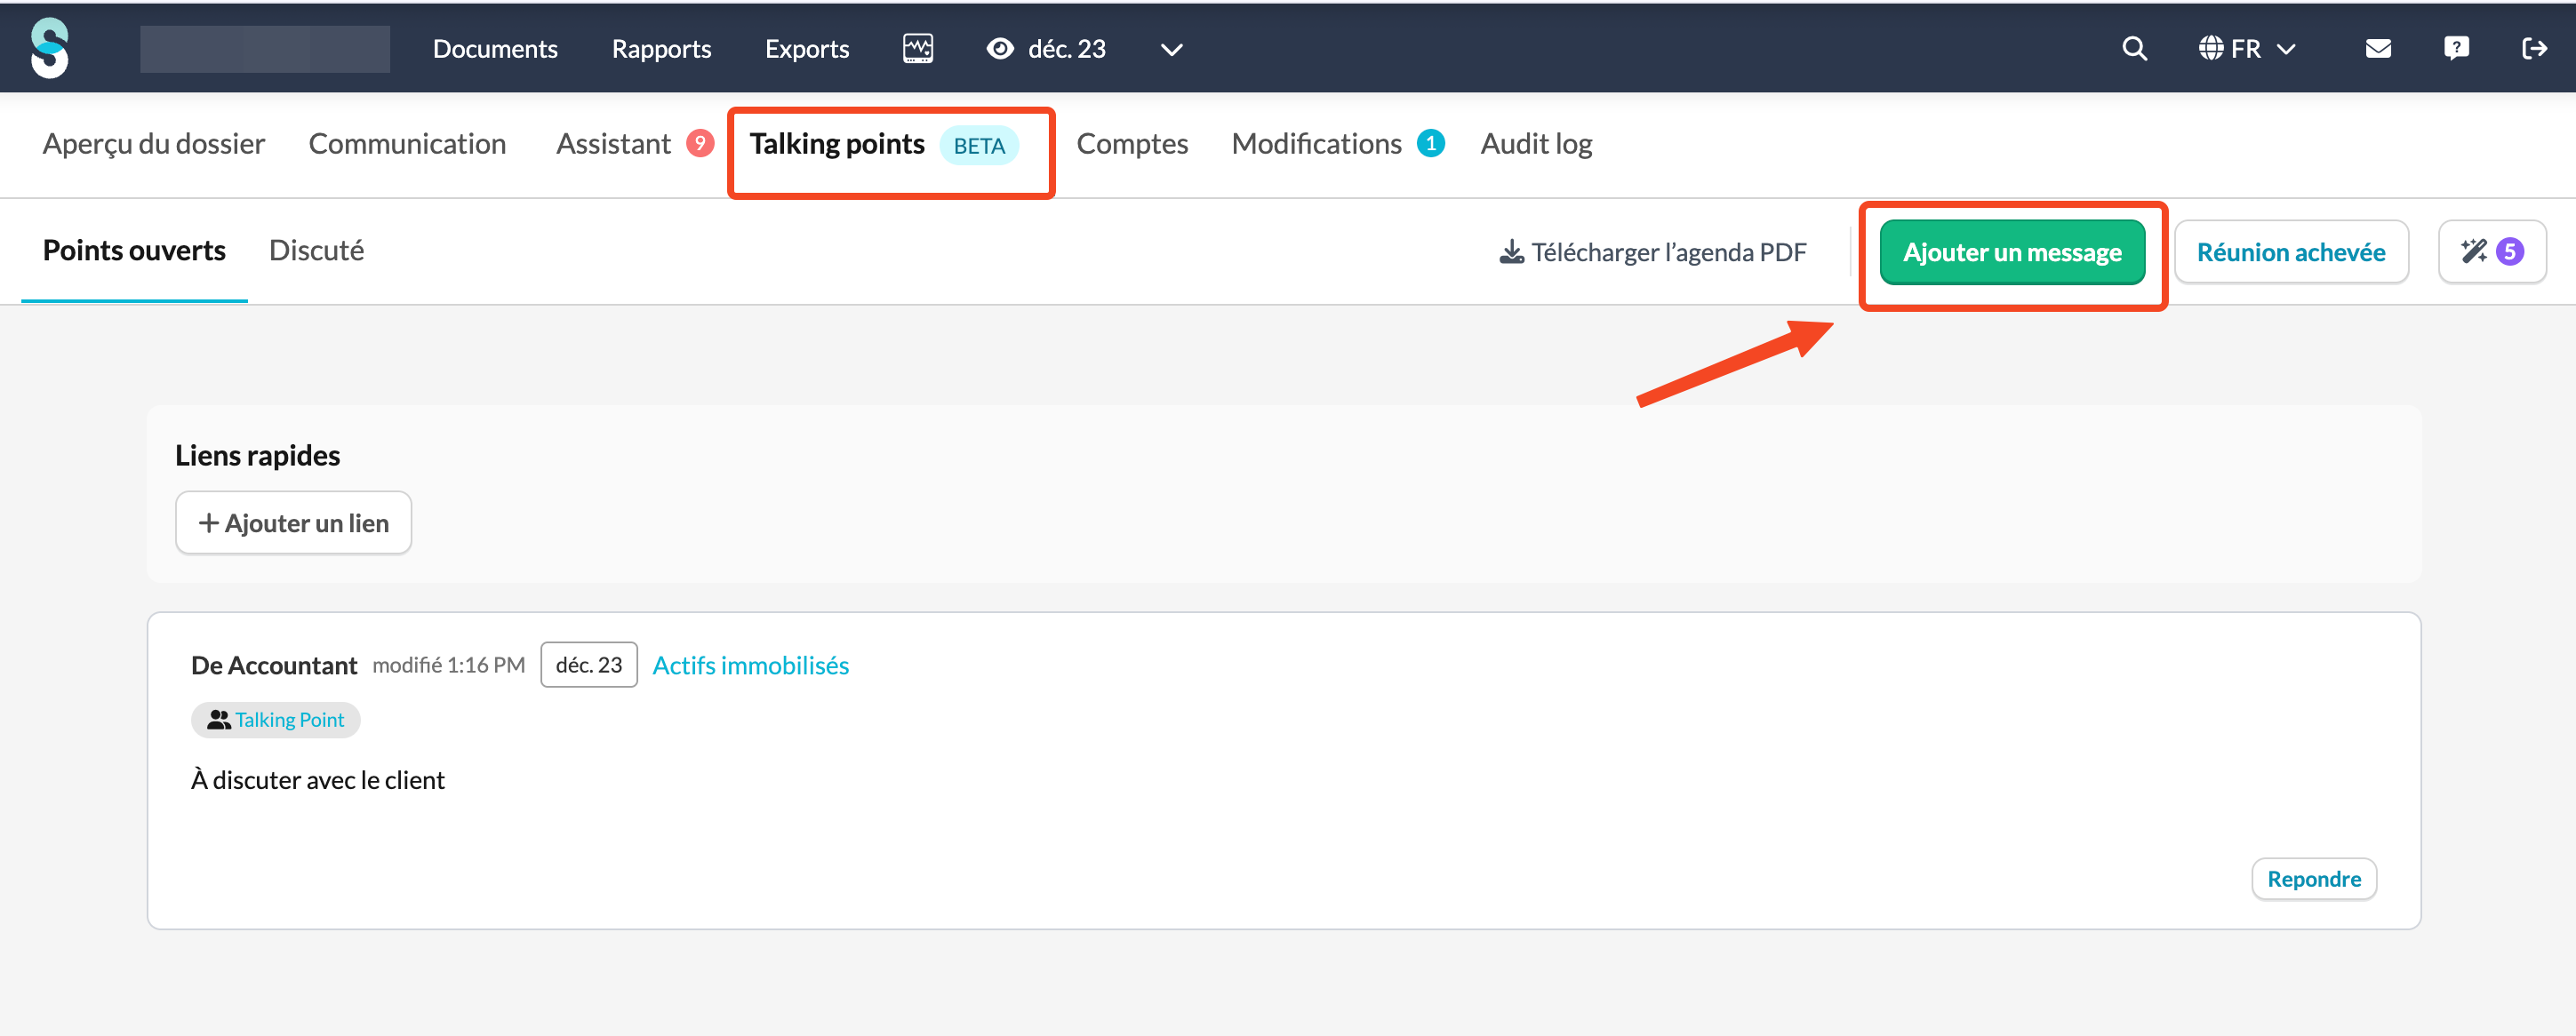Click the help question mark icon
This screenshot has width=2576, height=1036.
tap(2456, 48)
